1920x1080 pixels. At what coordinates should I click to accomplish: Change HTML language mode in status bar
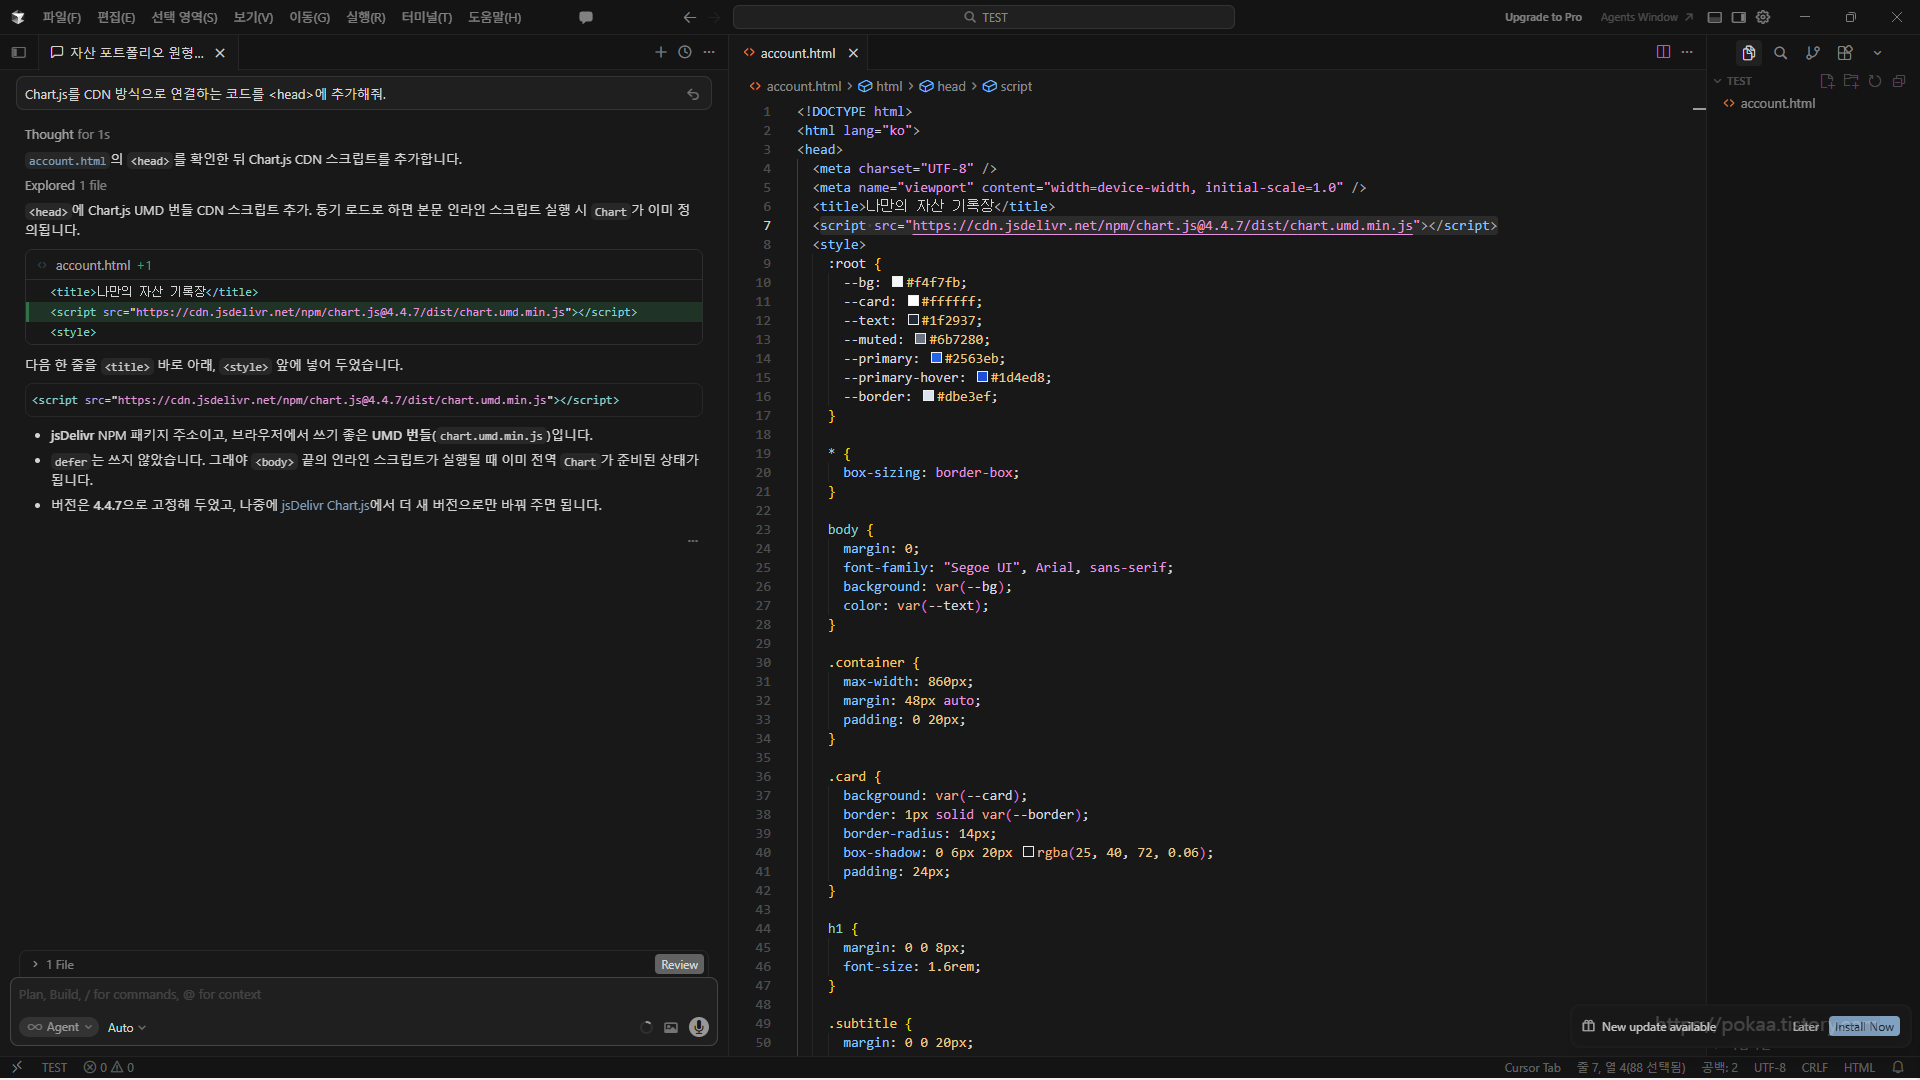coord(1859,1067)
